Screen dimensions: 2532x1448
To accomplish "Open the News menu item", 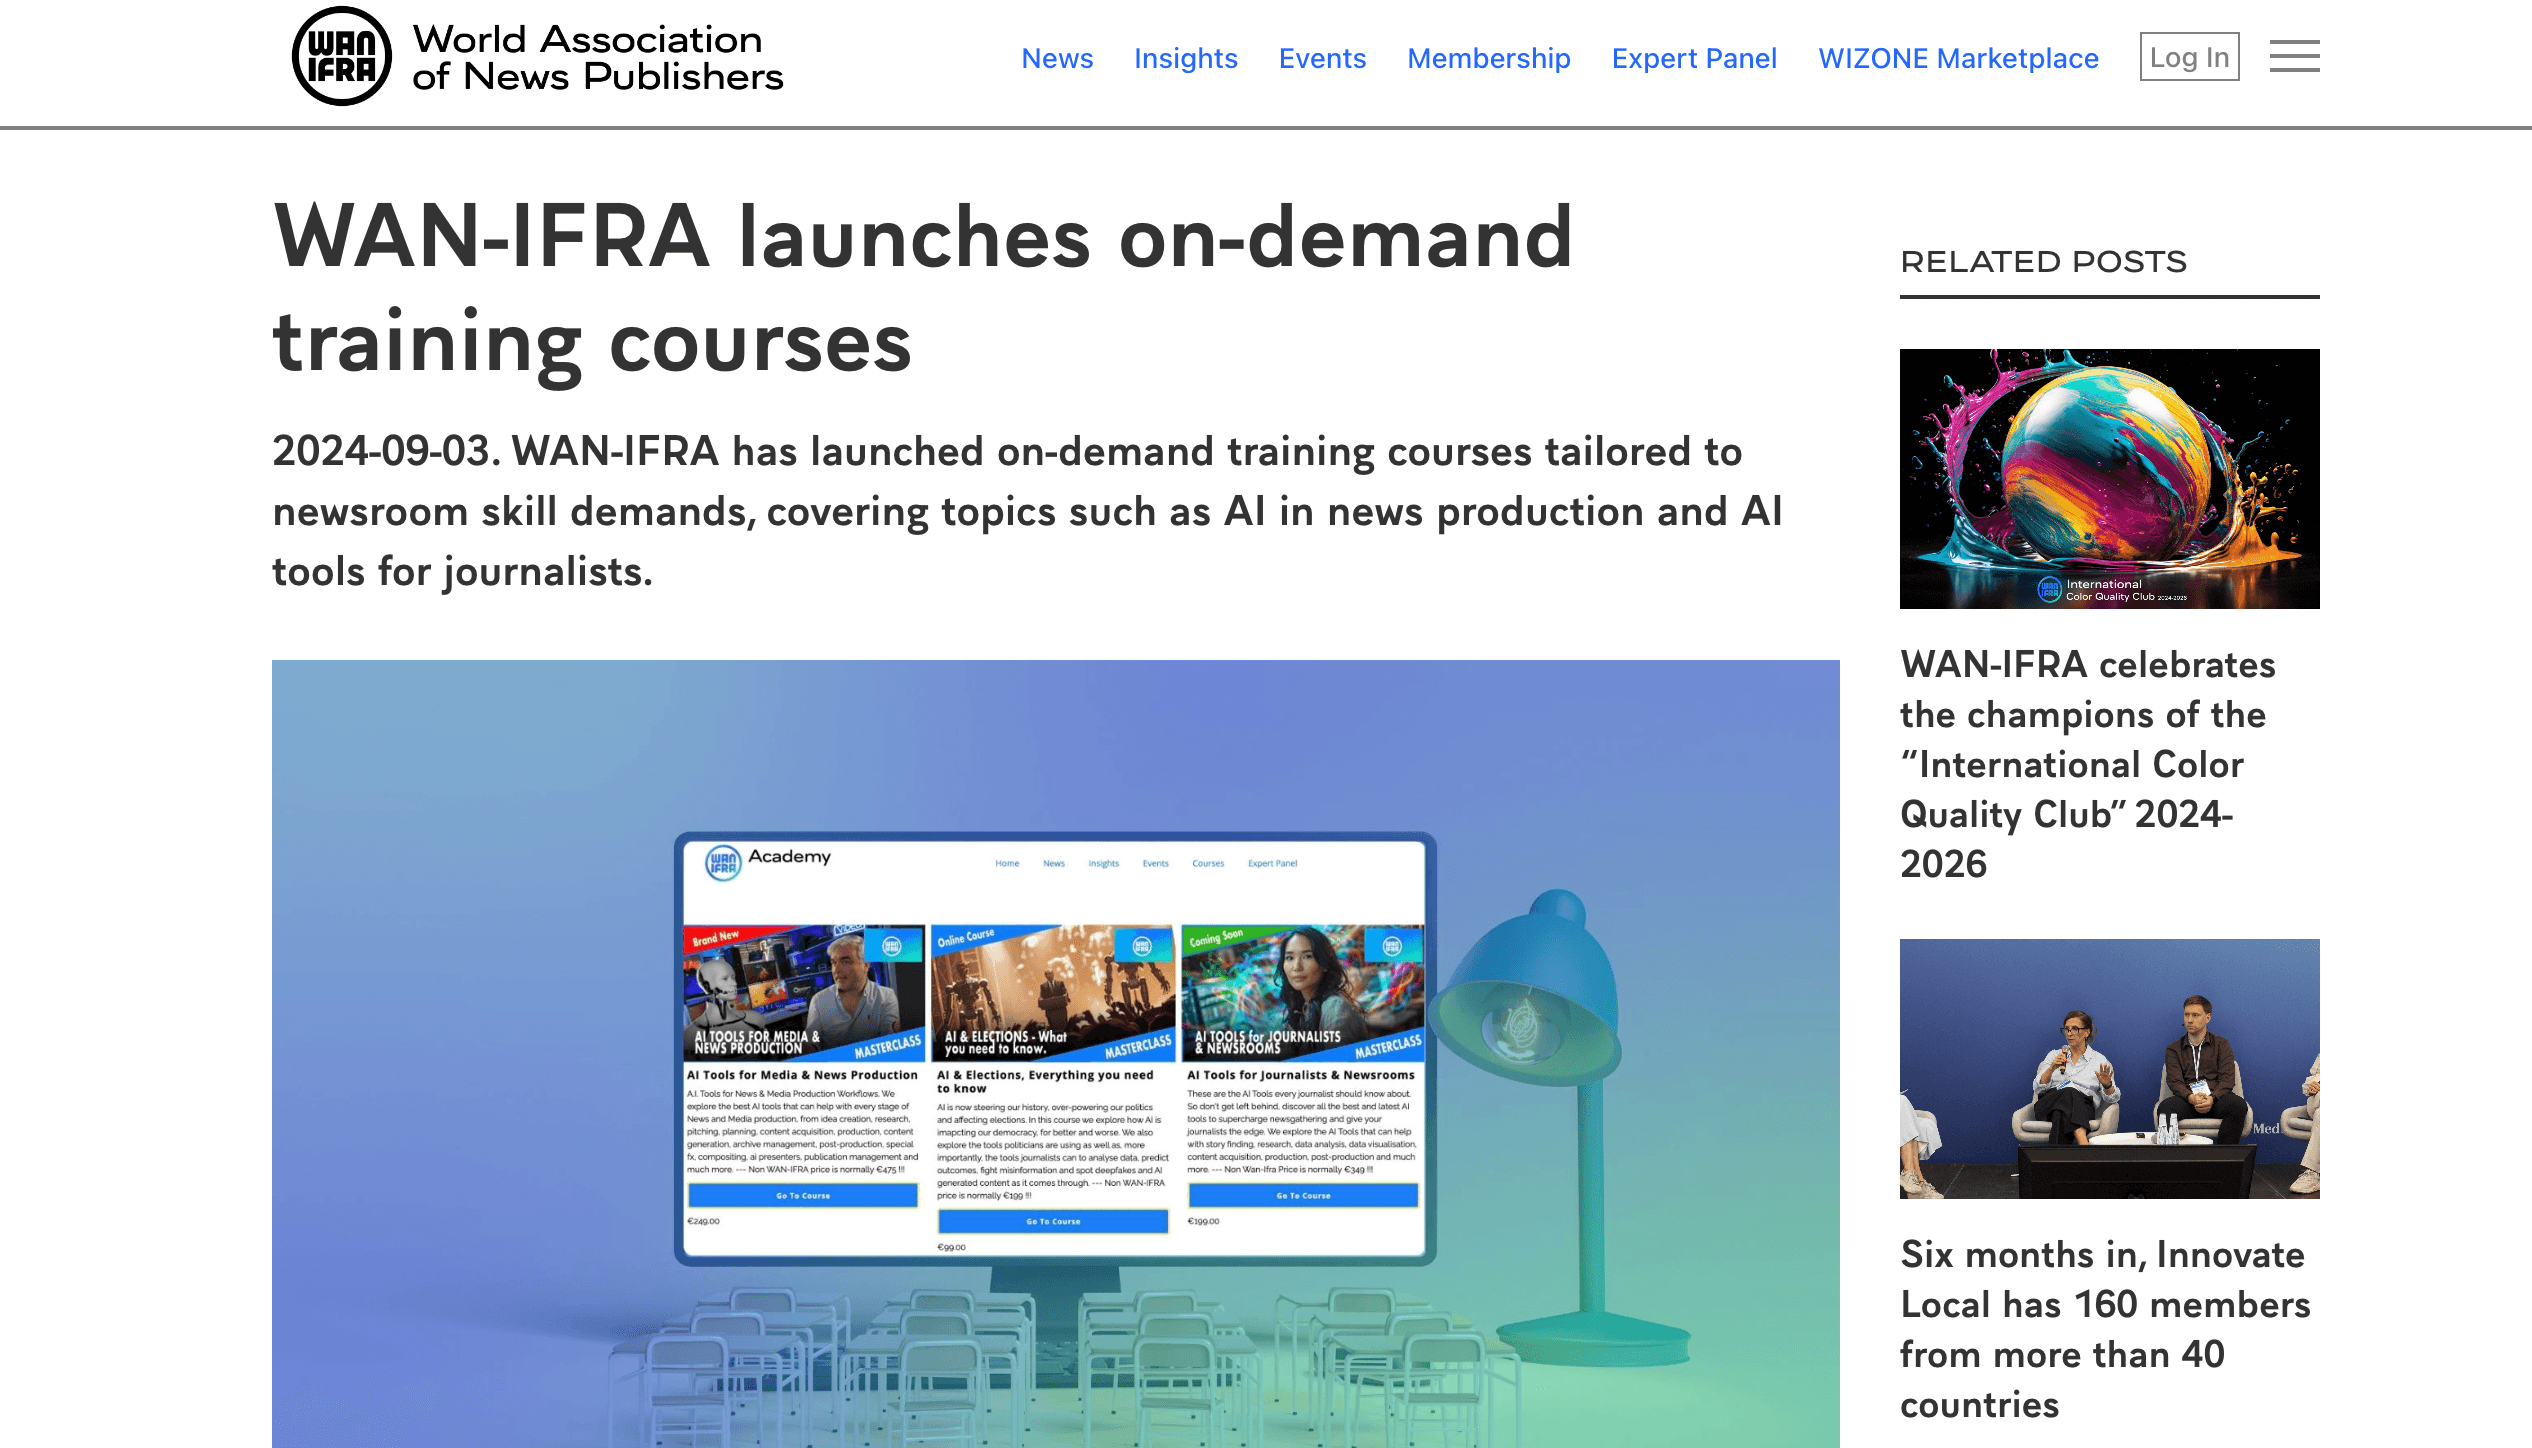I will pyautogui.click(x=1057, y=58).
